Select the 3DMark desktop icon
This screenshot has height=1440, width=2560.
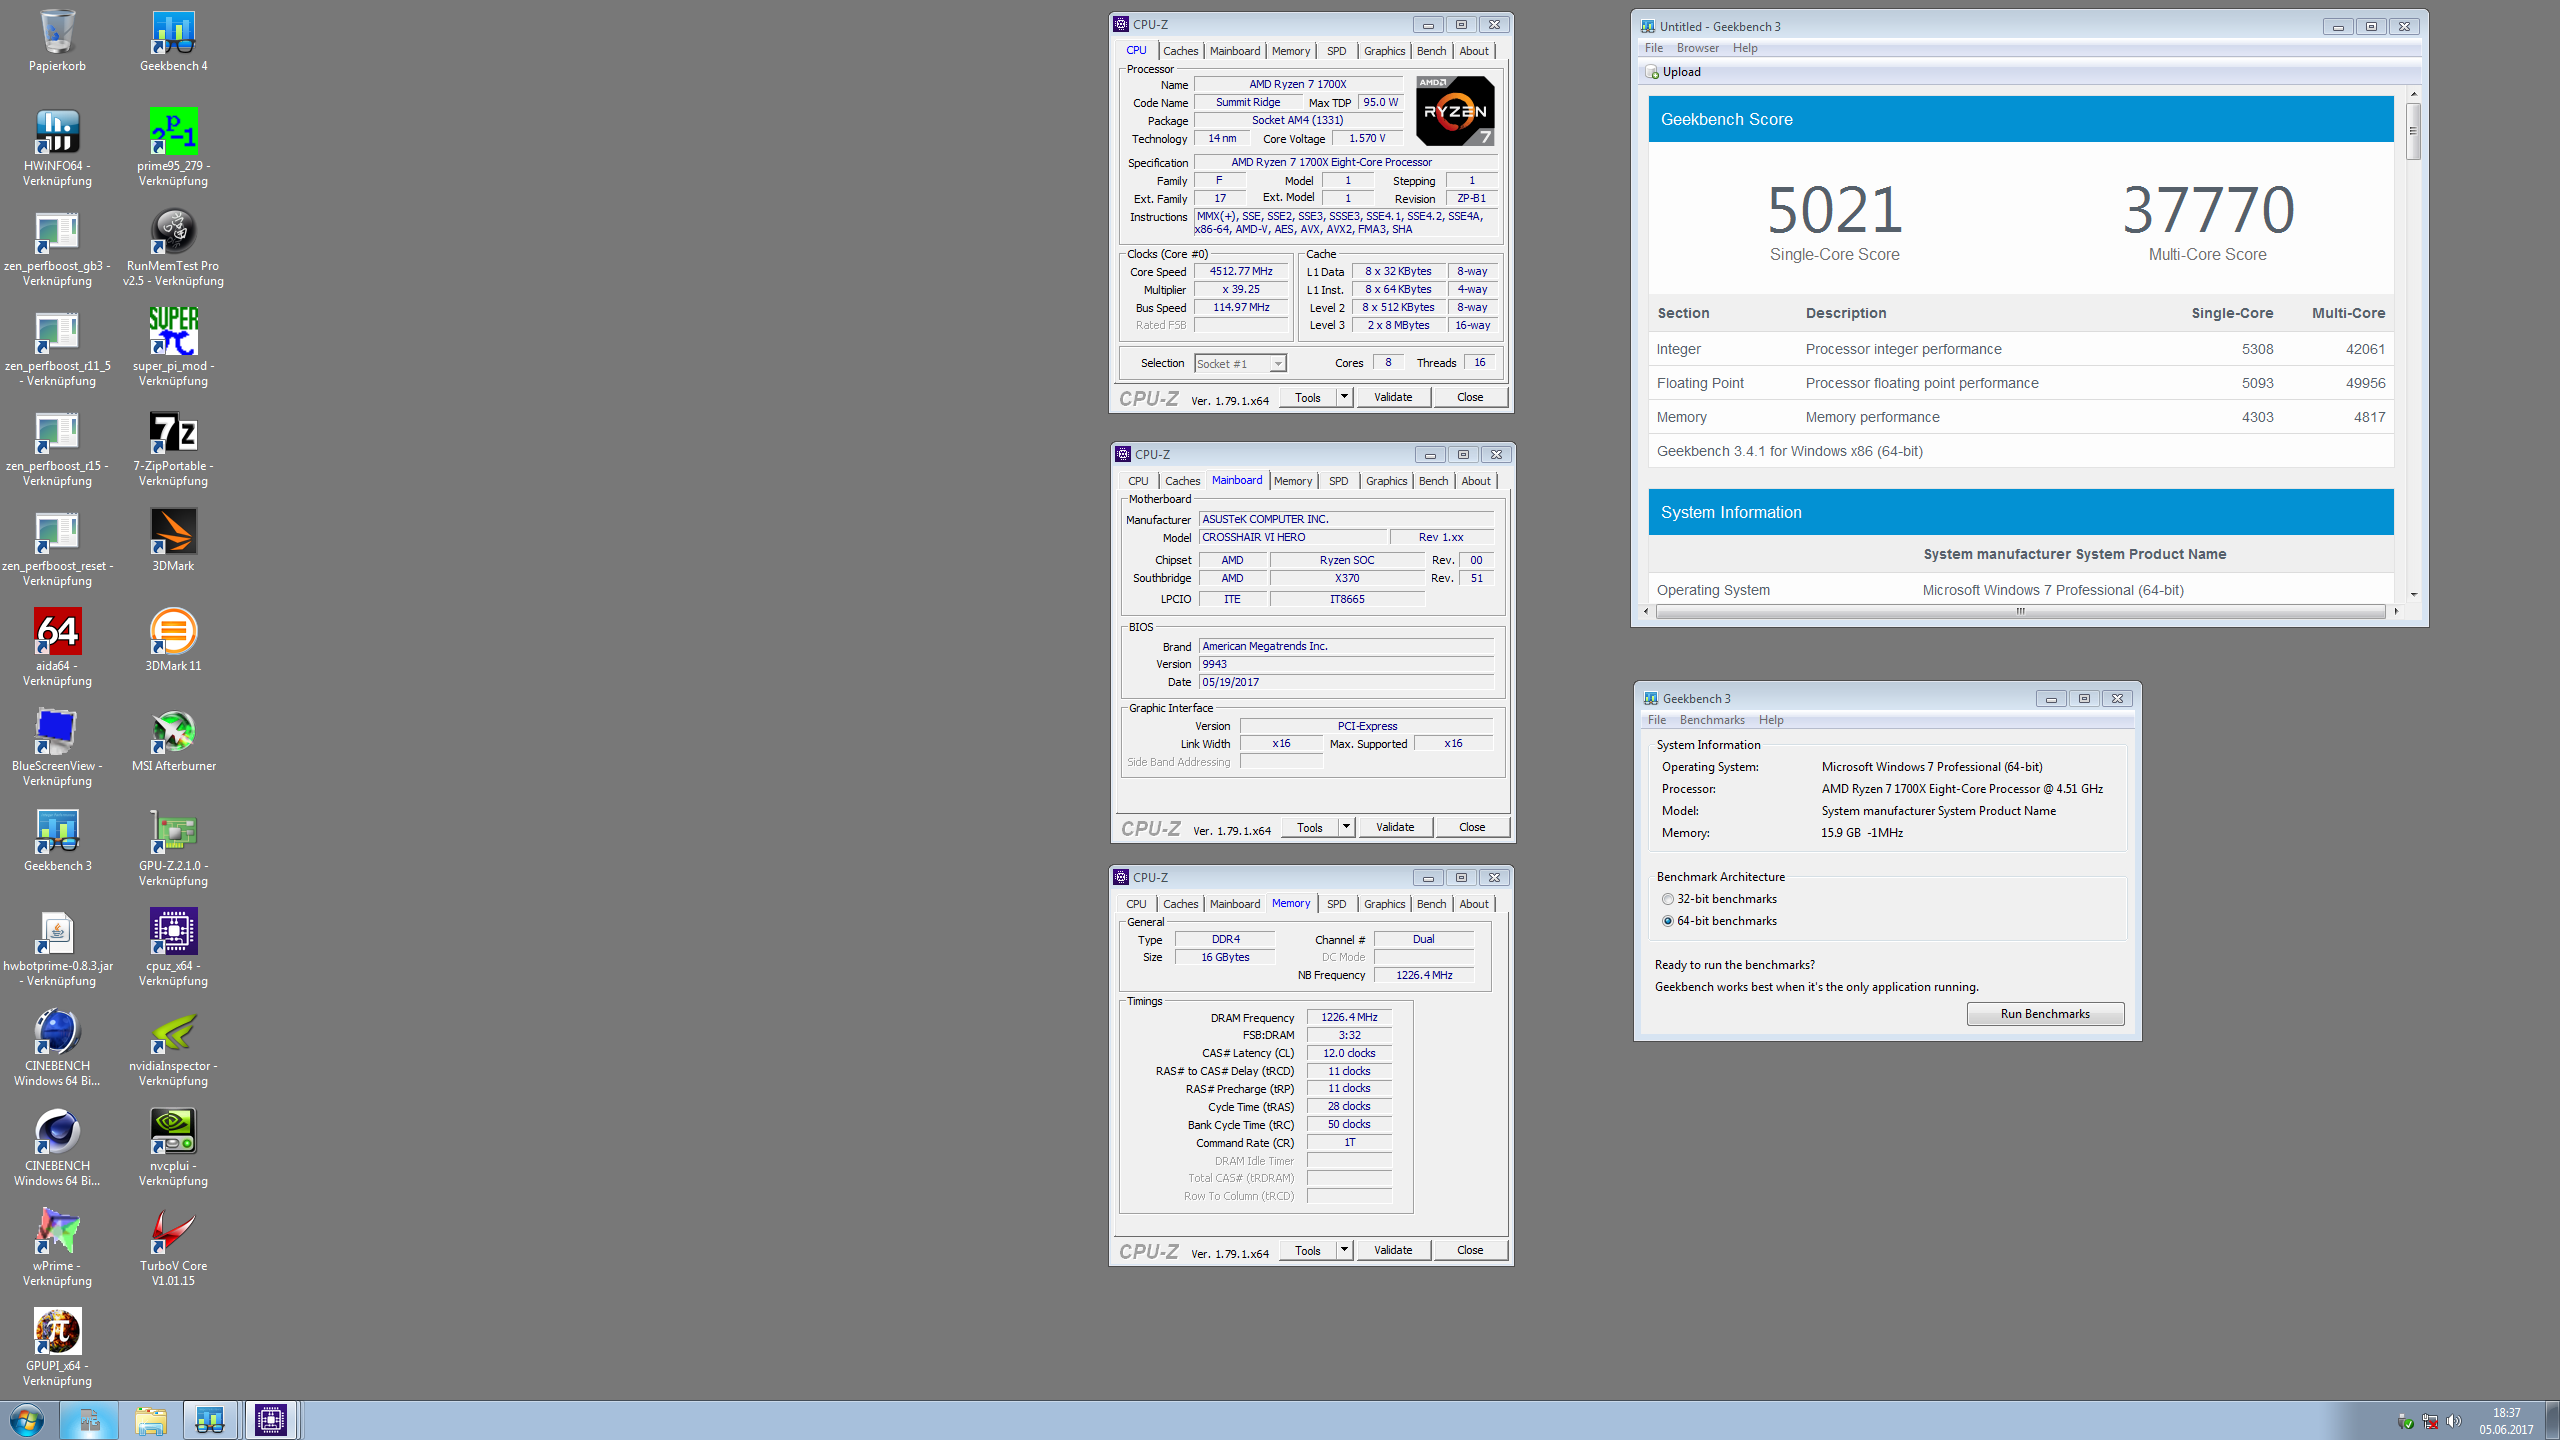[173, 541]
